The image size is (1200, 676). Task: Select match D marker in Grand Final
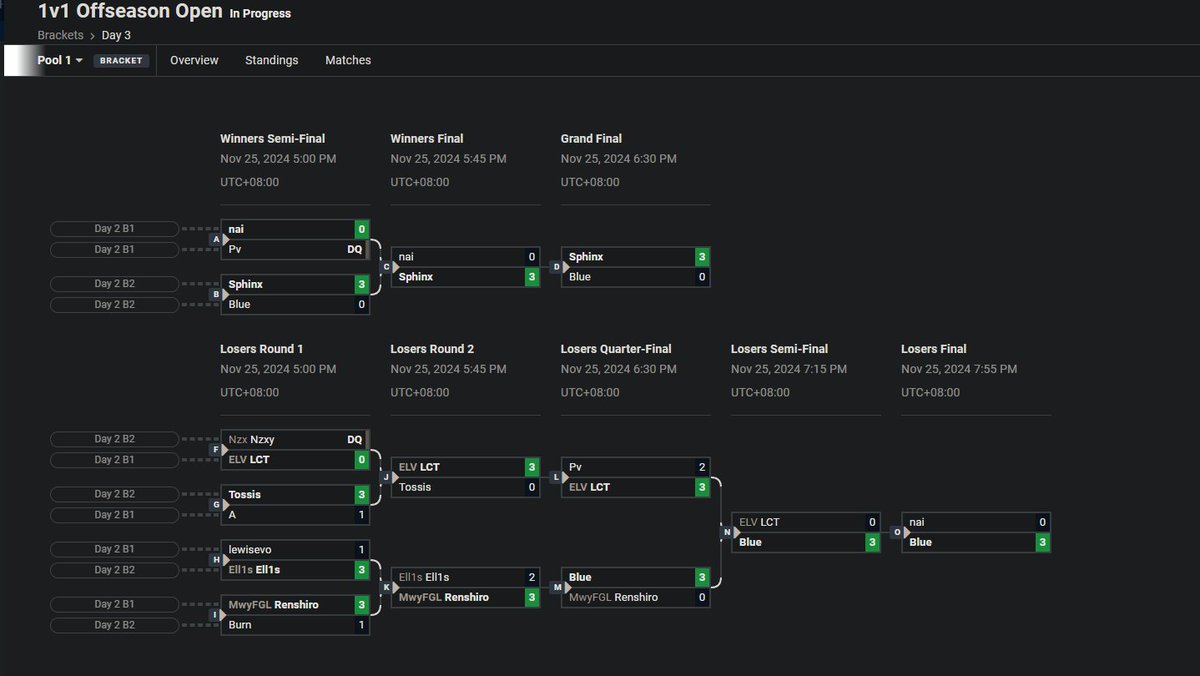556,267
